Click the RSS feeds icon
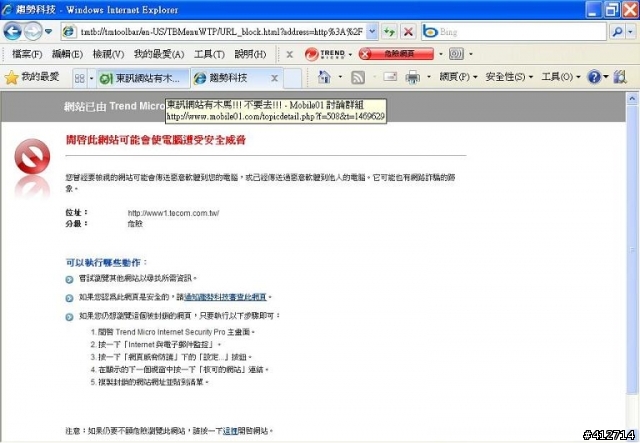The width and height of the screenshot is (640, 443). pos(358,78)
